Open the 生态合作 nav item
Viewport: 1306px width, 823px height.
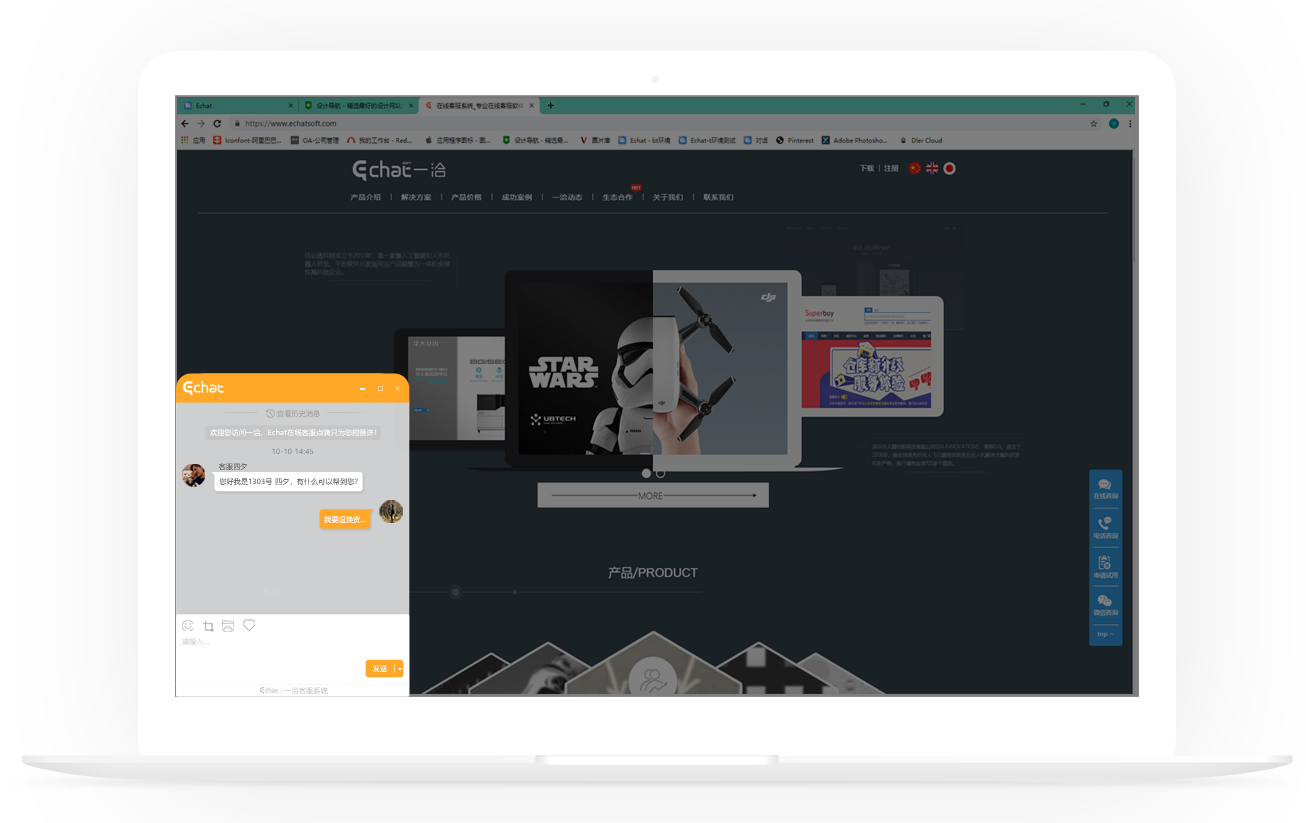[617, 197]
